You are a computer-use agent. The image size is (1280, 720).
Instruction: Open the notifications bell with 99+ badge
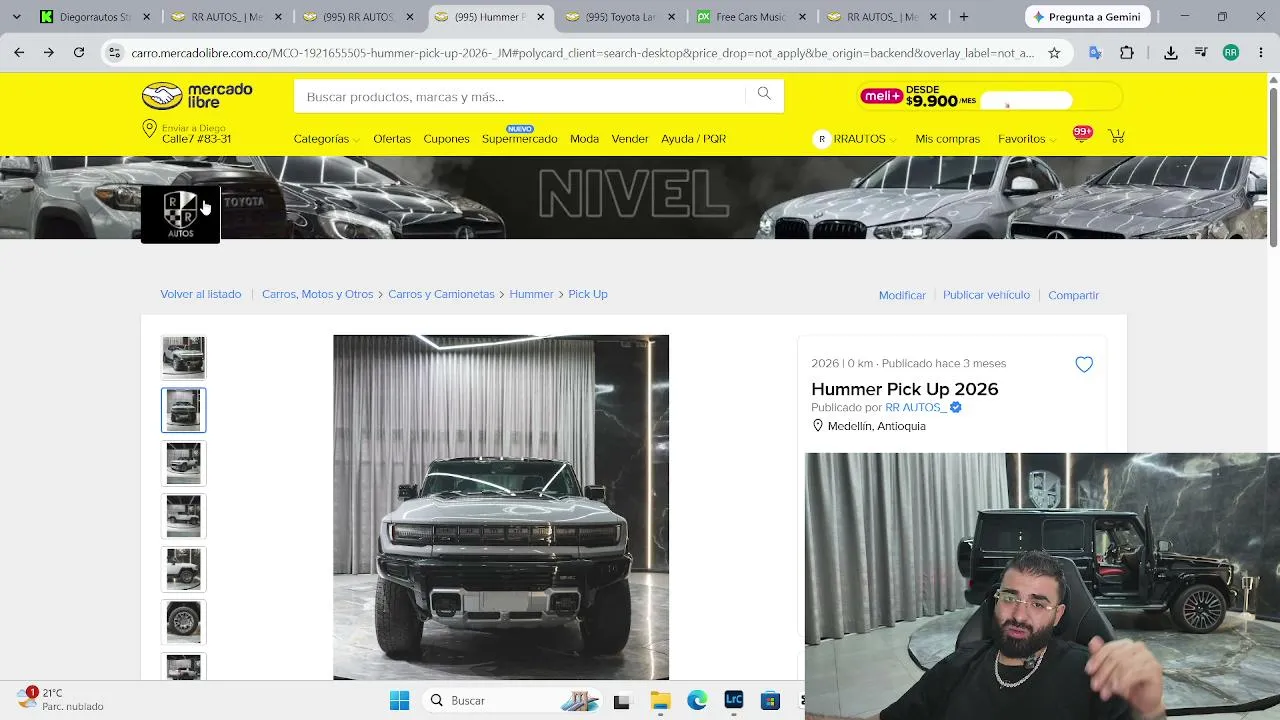1081,135
